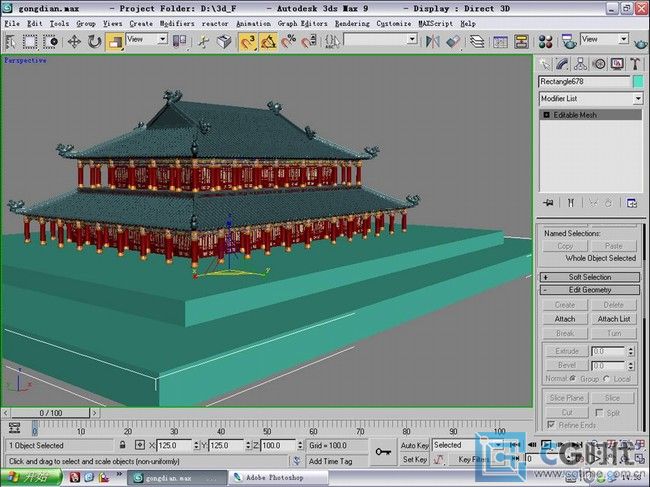The image size is (650, 487).
Task: Click the Pin Stack icon
Action: [548, 203]
